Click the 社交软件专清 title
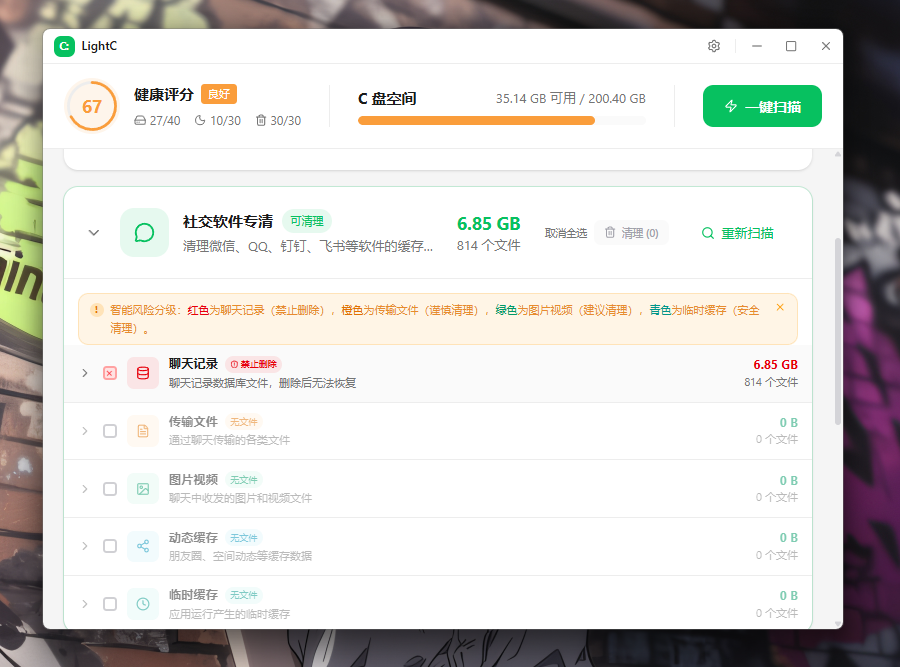This screenshot has height=667, width=900. (x=228, y=222)
